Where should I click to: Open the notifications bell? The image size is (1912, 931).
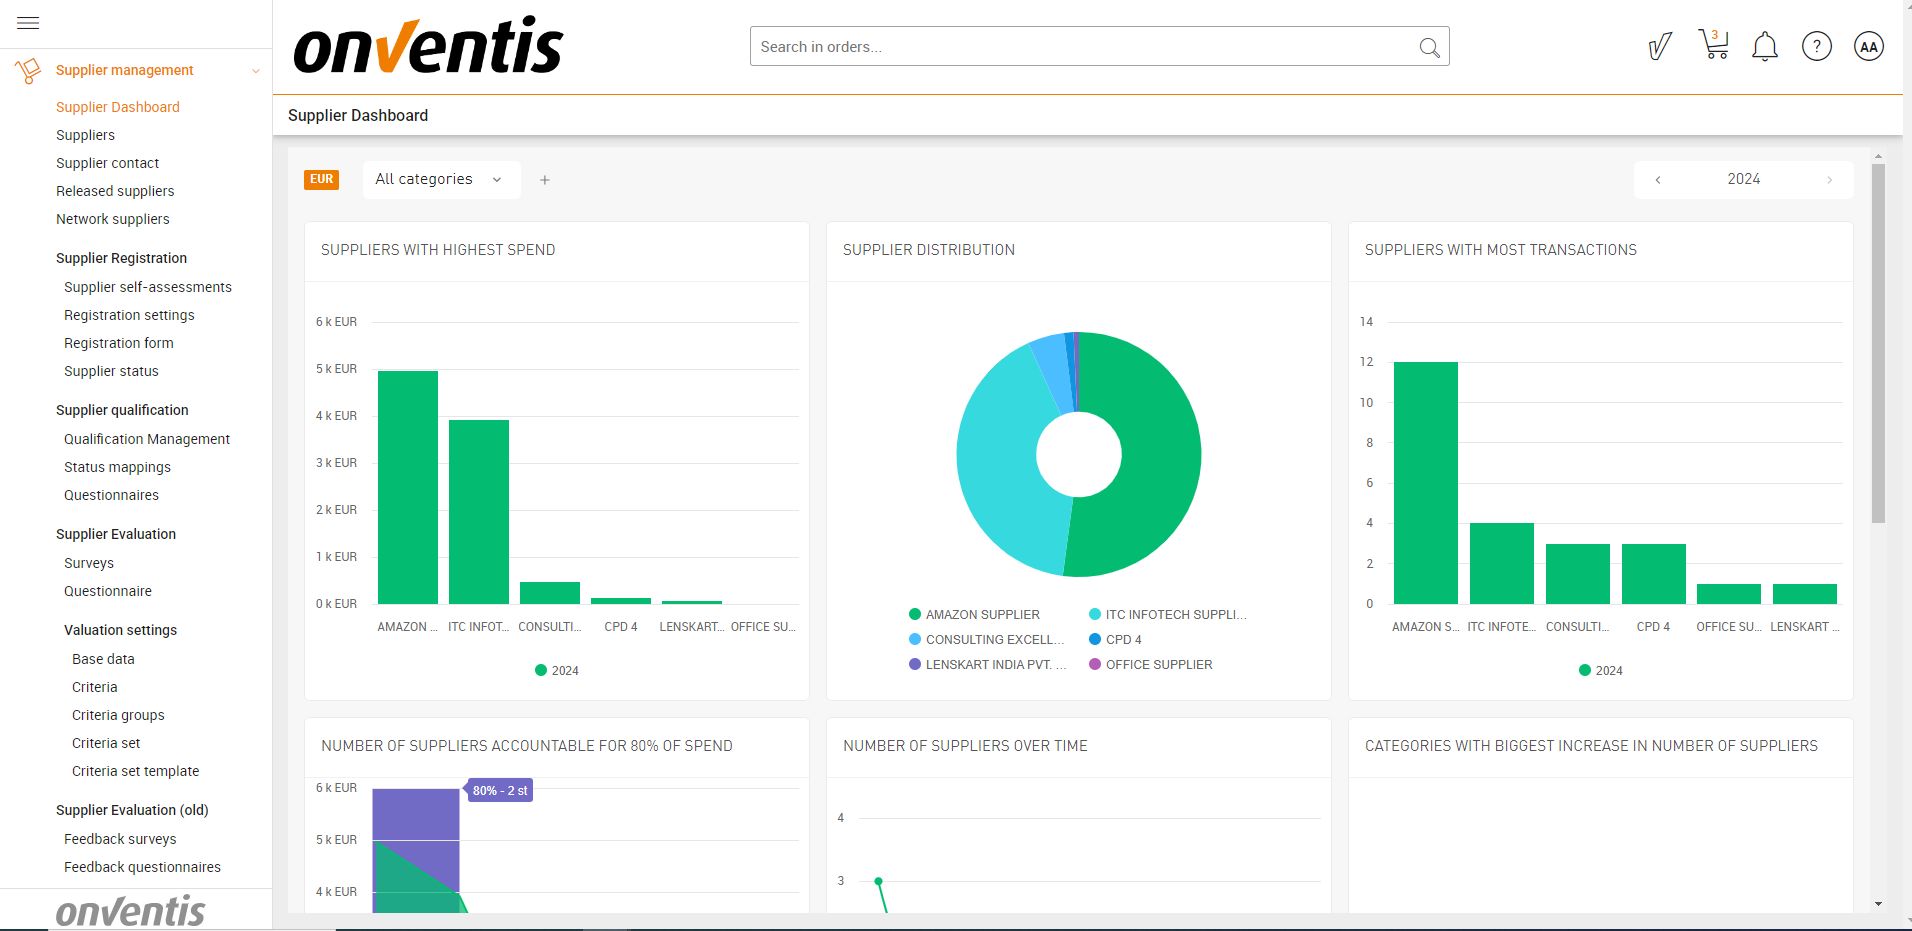1765,46
